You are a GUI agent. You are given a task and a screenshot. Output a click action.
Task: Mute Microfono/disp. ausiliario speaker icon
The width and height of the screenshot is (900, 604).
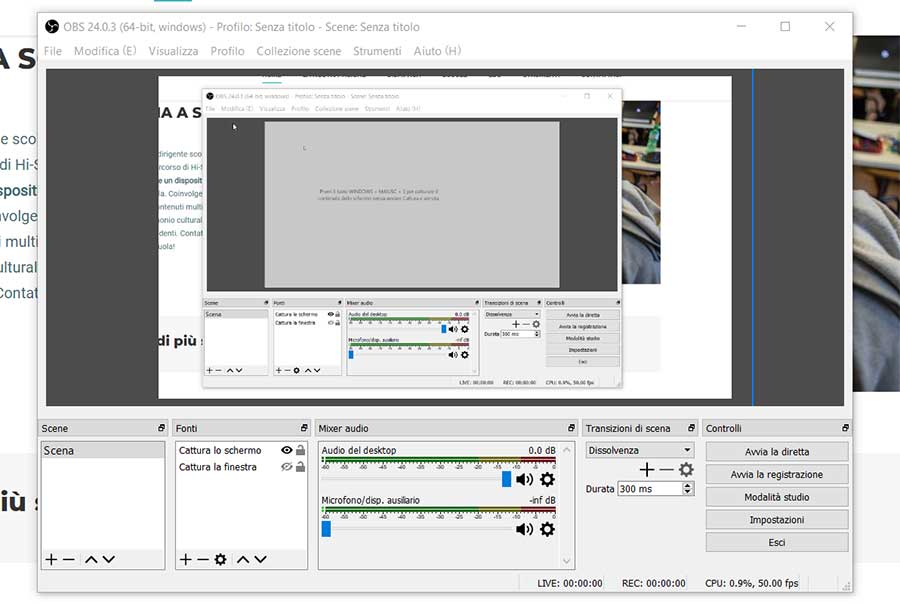(x=524, y=529)
